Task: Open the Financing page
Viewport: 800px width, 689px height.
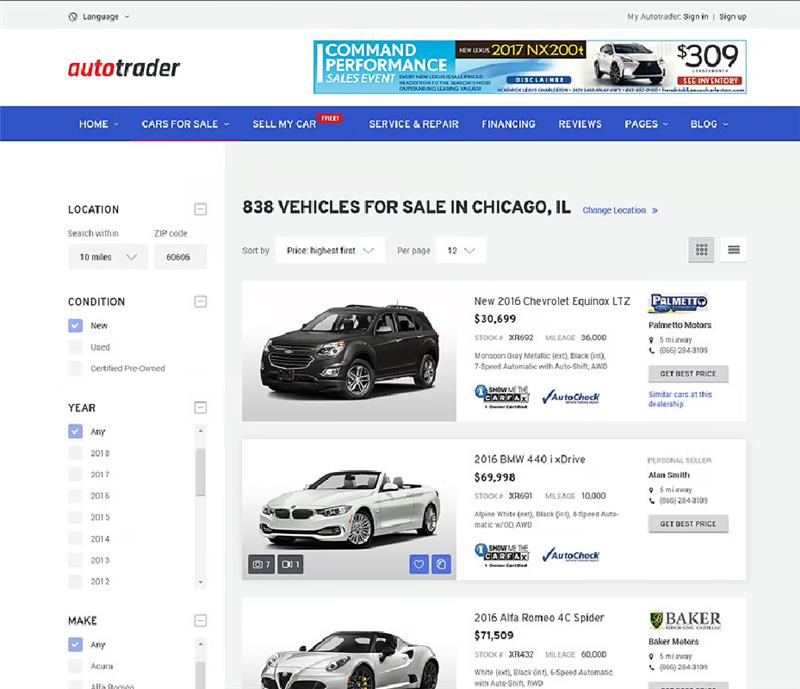Action: [509, 124]
